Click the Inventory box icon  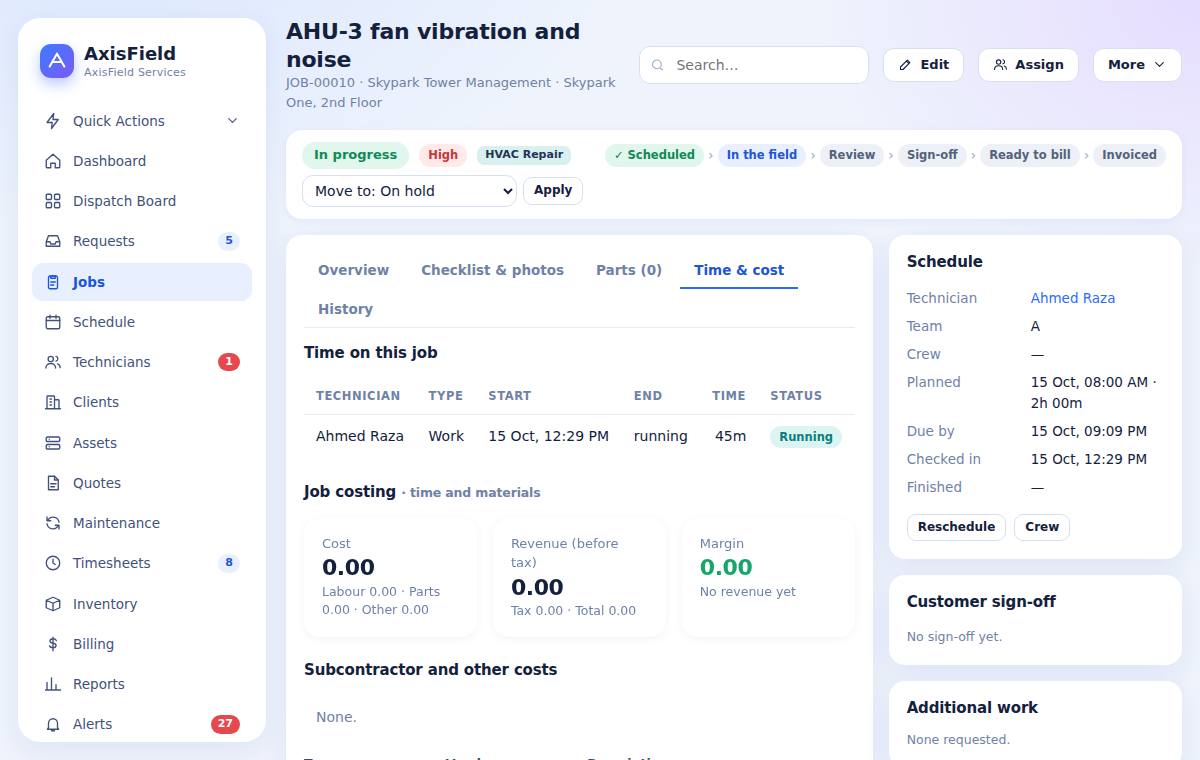[x=53, y=604]
